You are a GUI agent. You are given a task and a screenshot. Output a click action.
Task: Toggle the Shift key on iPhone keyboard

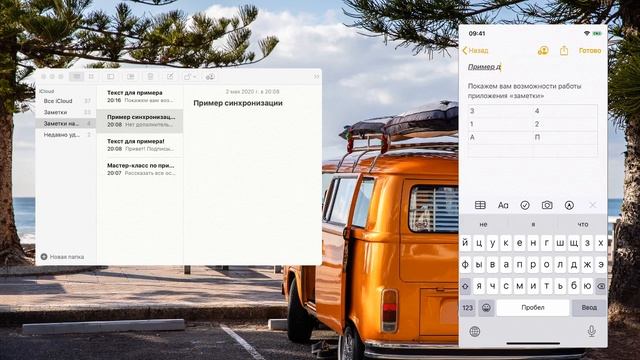[x=465, y=286]
